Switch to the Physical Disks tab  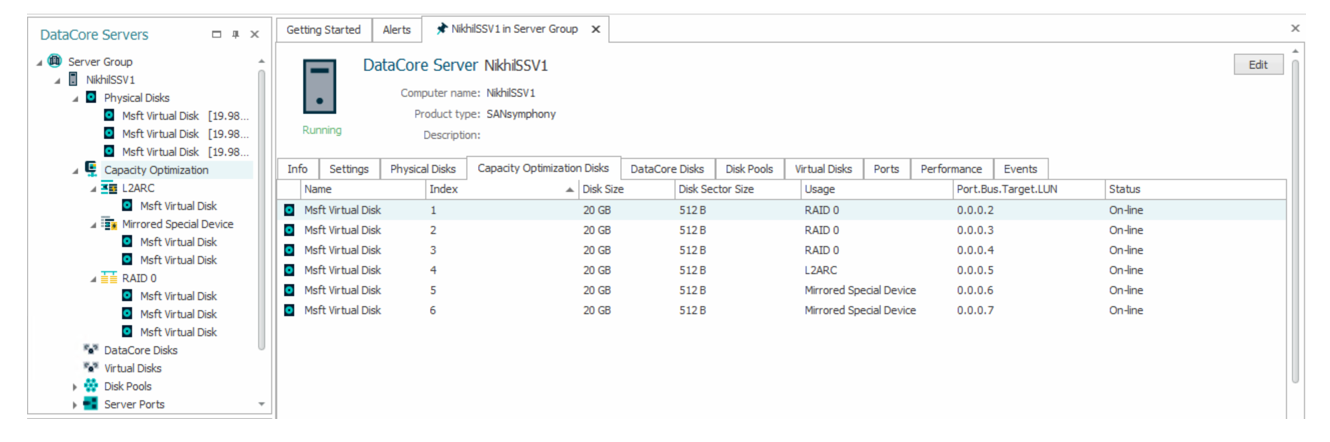tap(423, 169)
